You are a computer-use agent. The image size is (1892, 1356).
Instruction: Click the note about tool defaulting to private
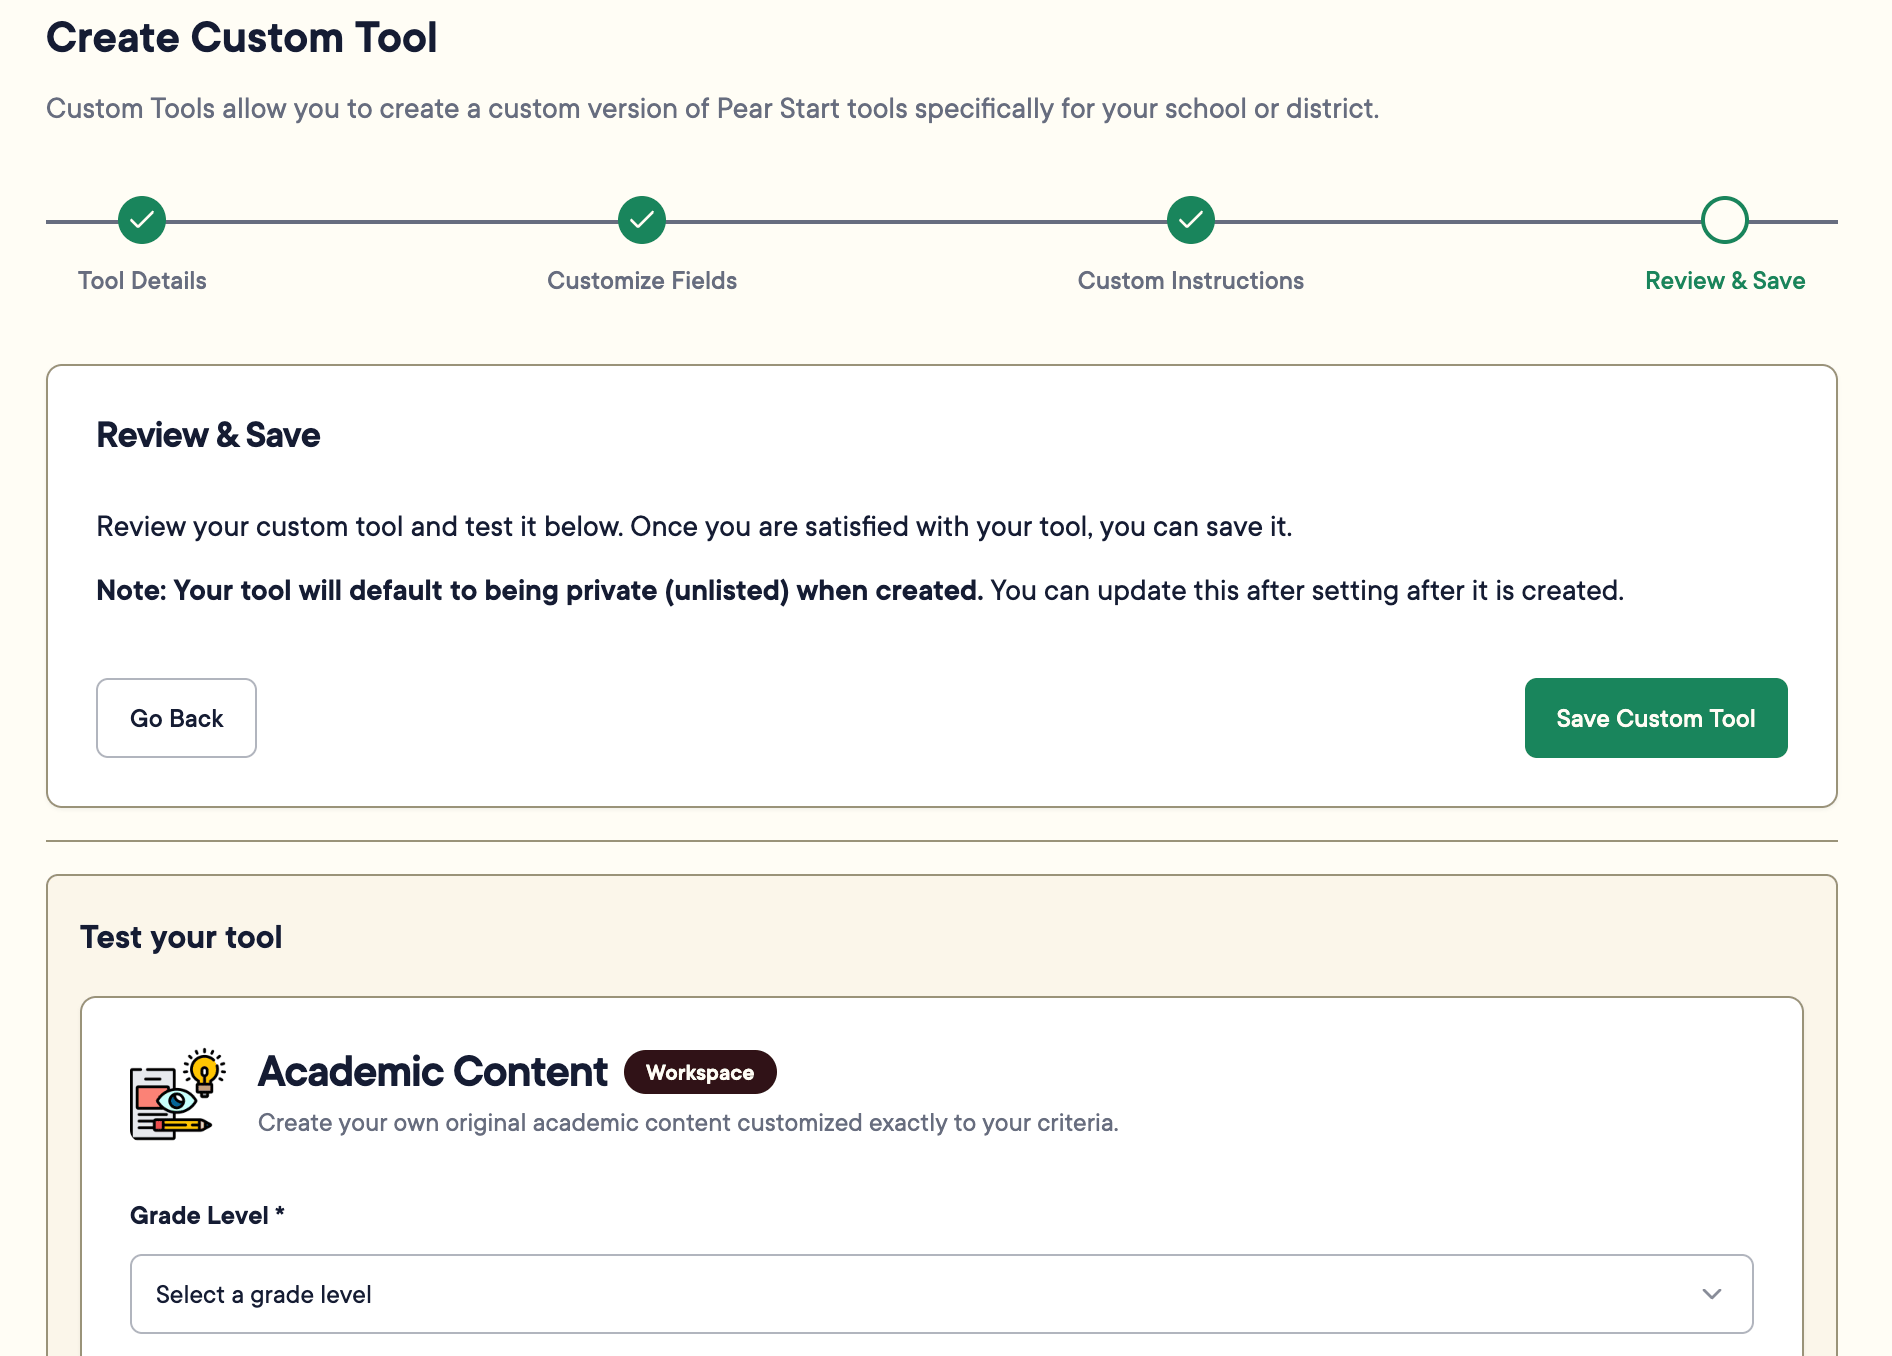click(860, 591)
